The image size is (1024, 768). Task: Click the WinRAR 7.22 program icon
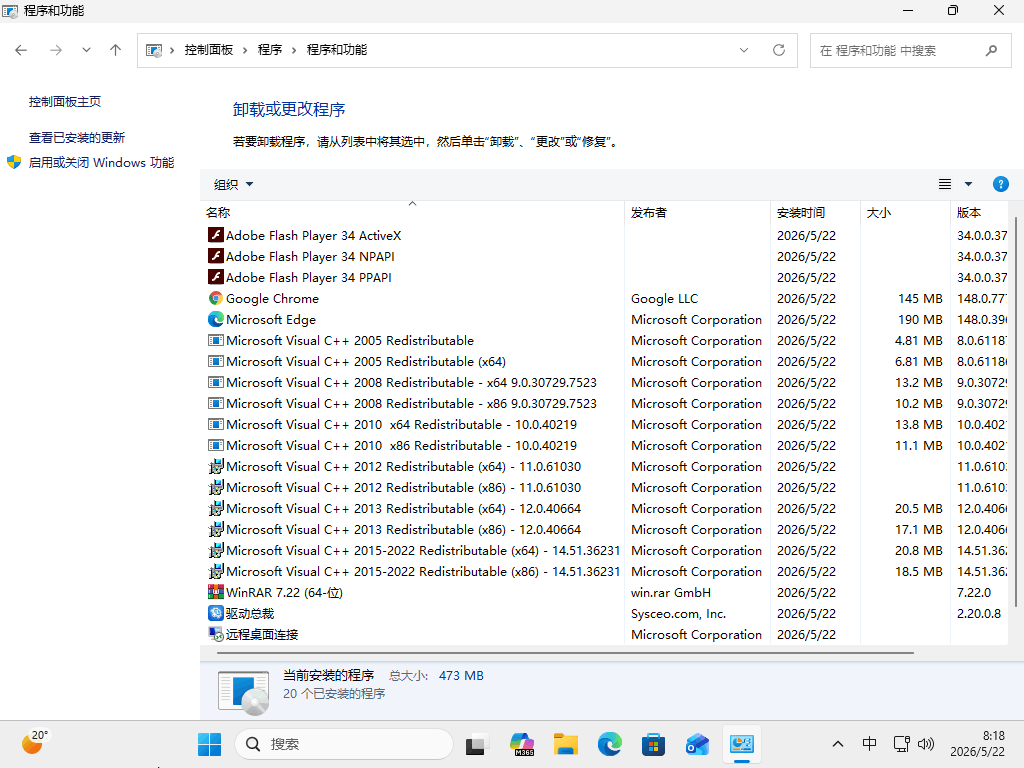(216, 592)
